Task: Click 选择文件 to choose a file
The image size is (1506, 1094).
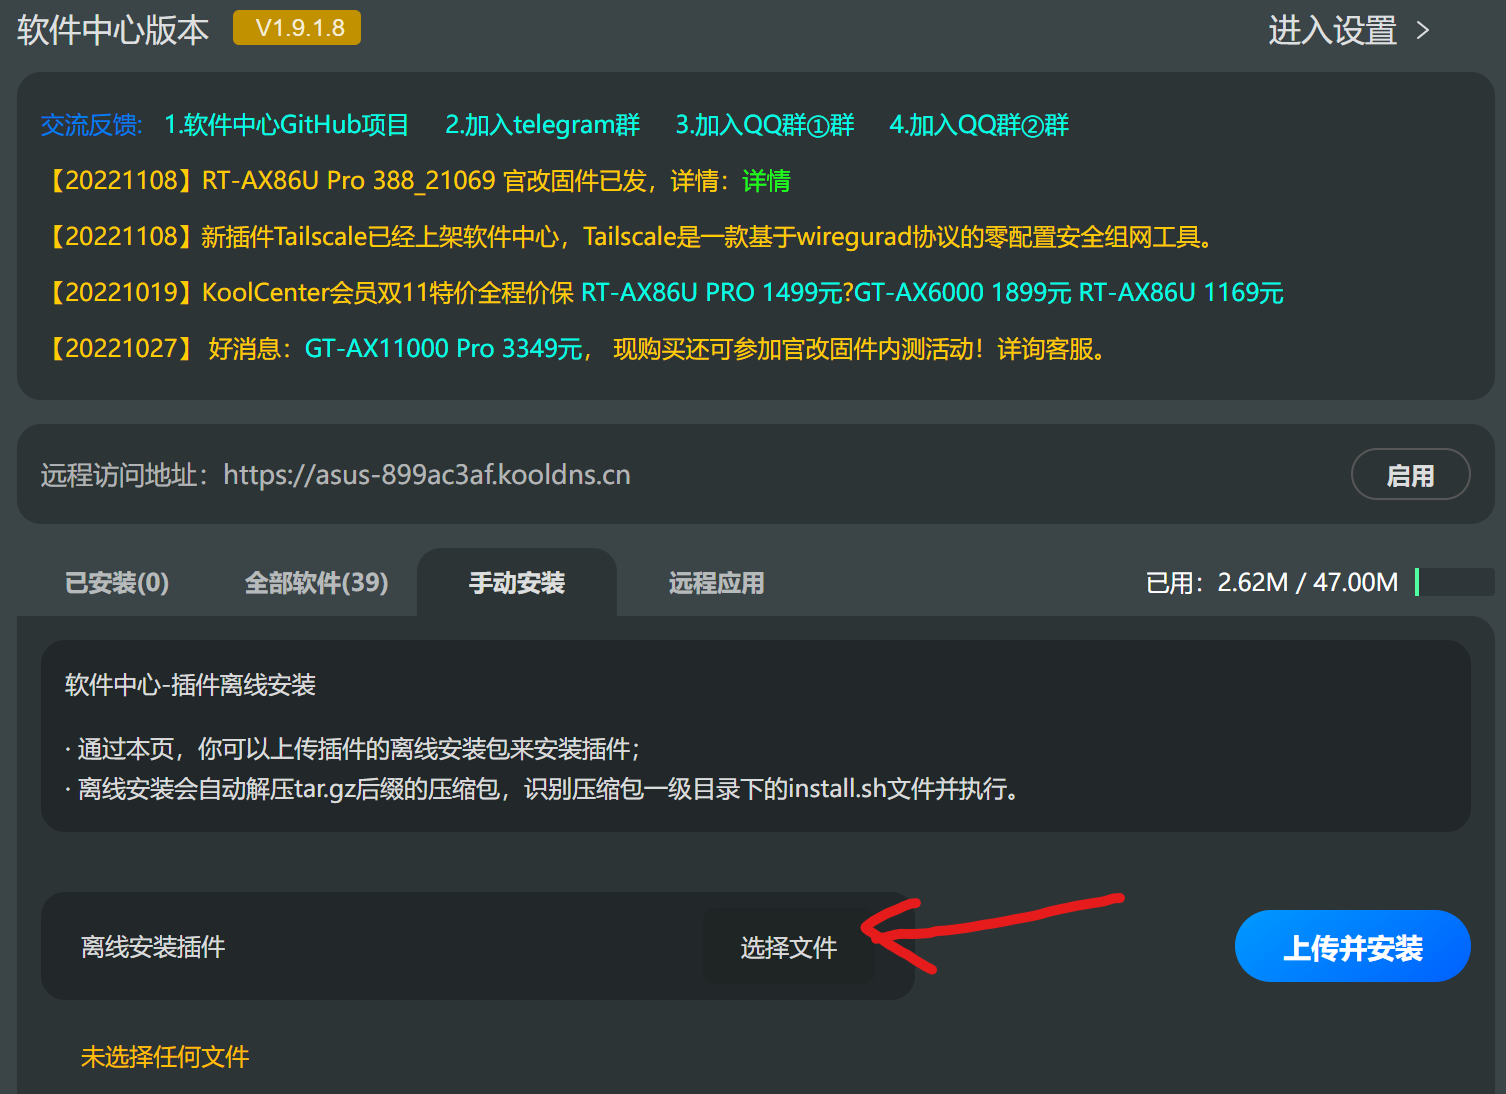Action: point(788,947)
